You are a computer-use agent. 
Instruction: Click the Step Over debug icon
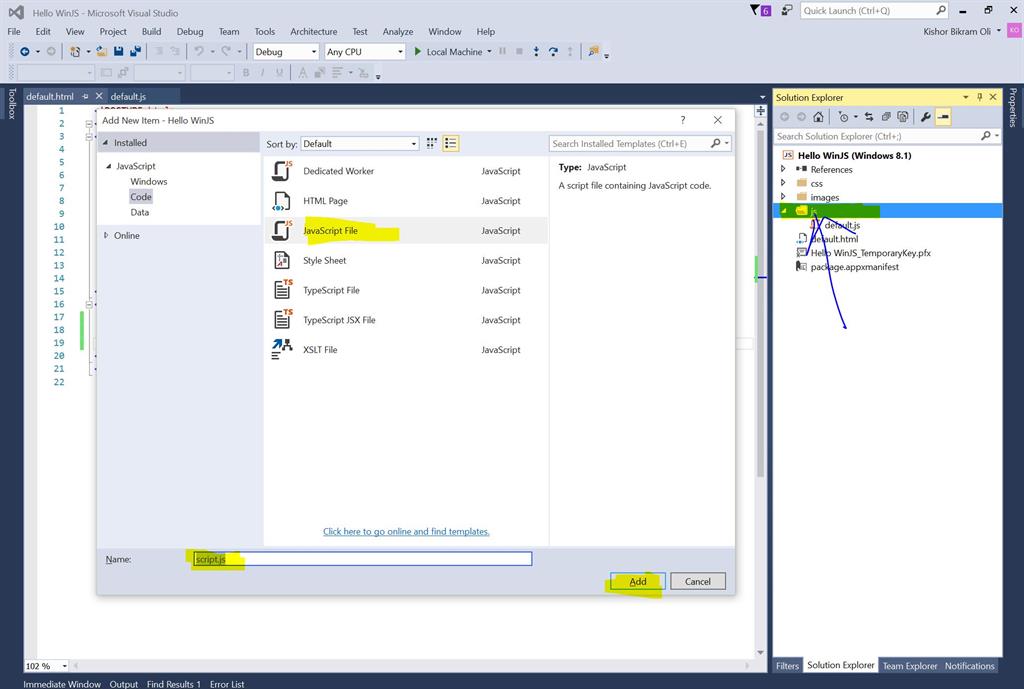553,52
